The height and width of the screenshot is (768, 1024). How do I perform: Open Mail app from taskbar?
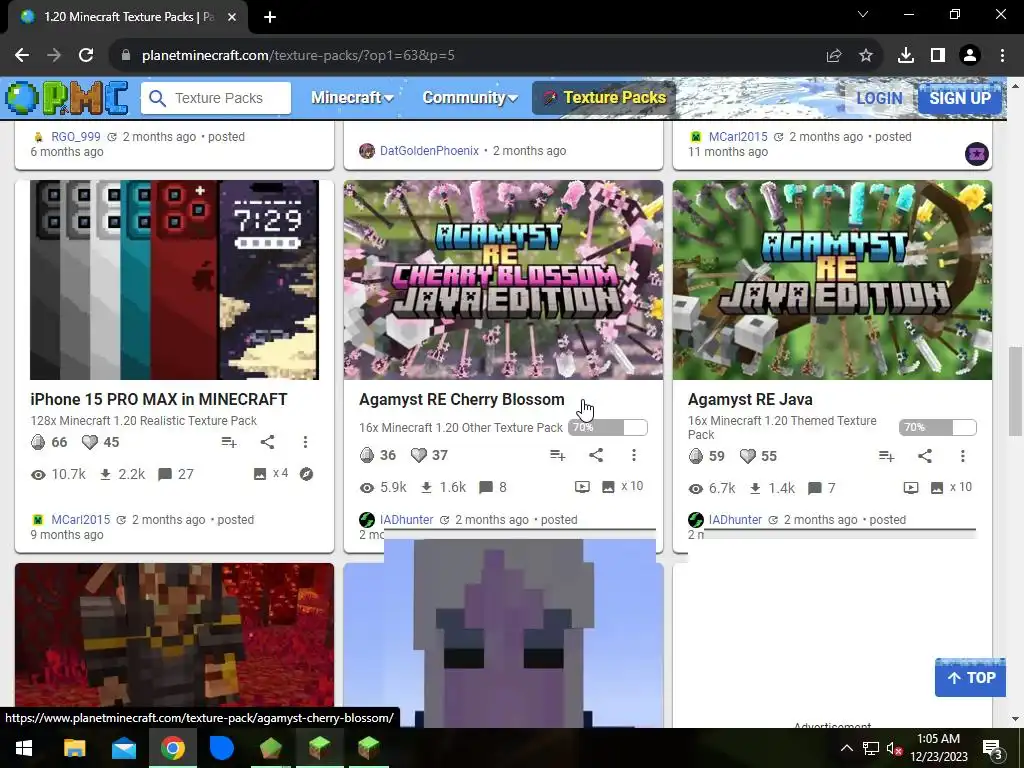click(x=123, y=748)
